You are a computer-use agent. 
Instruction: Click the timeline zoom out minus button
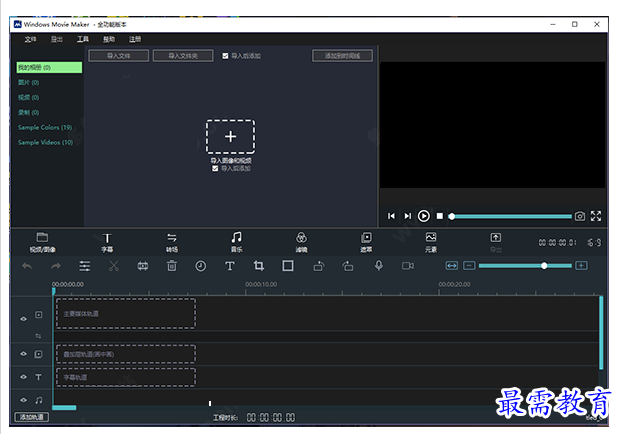(469, 266)
